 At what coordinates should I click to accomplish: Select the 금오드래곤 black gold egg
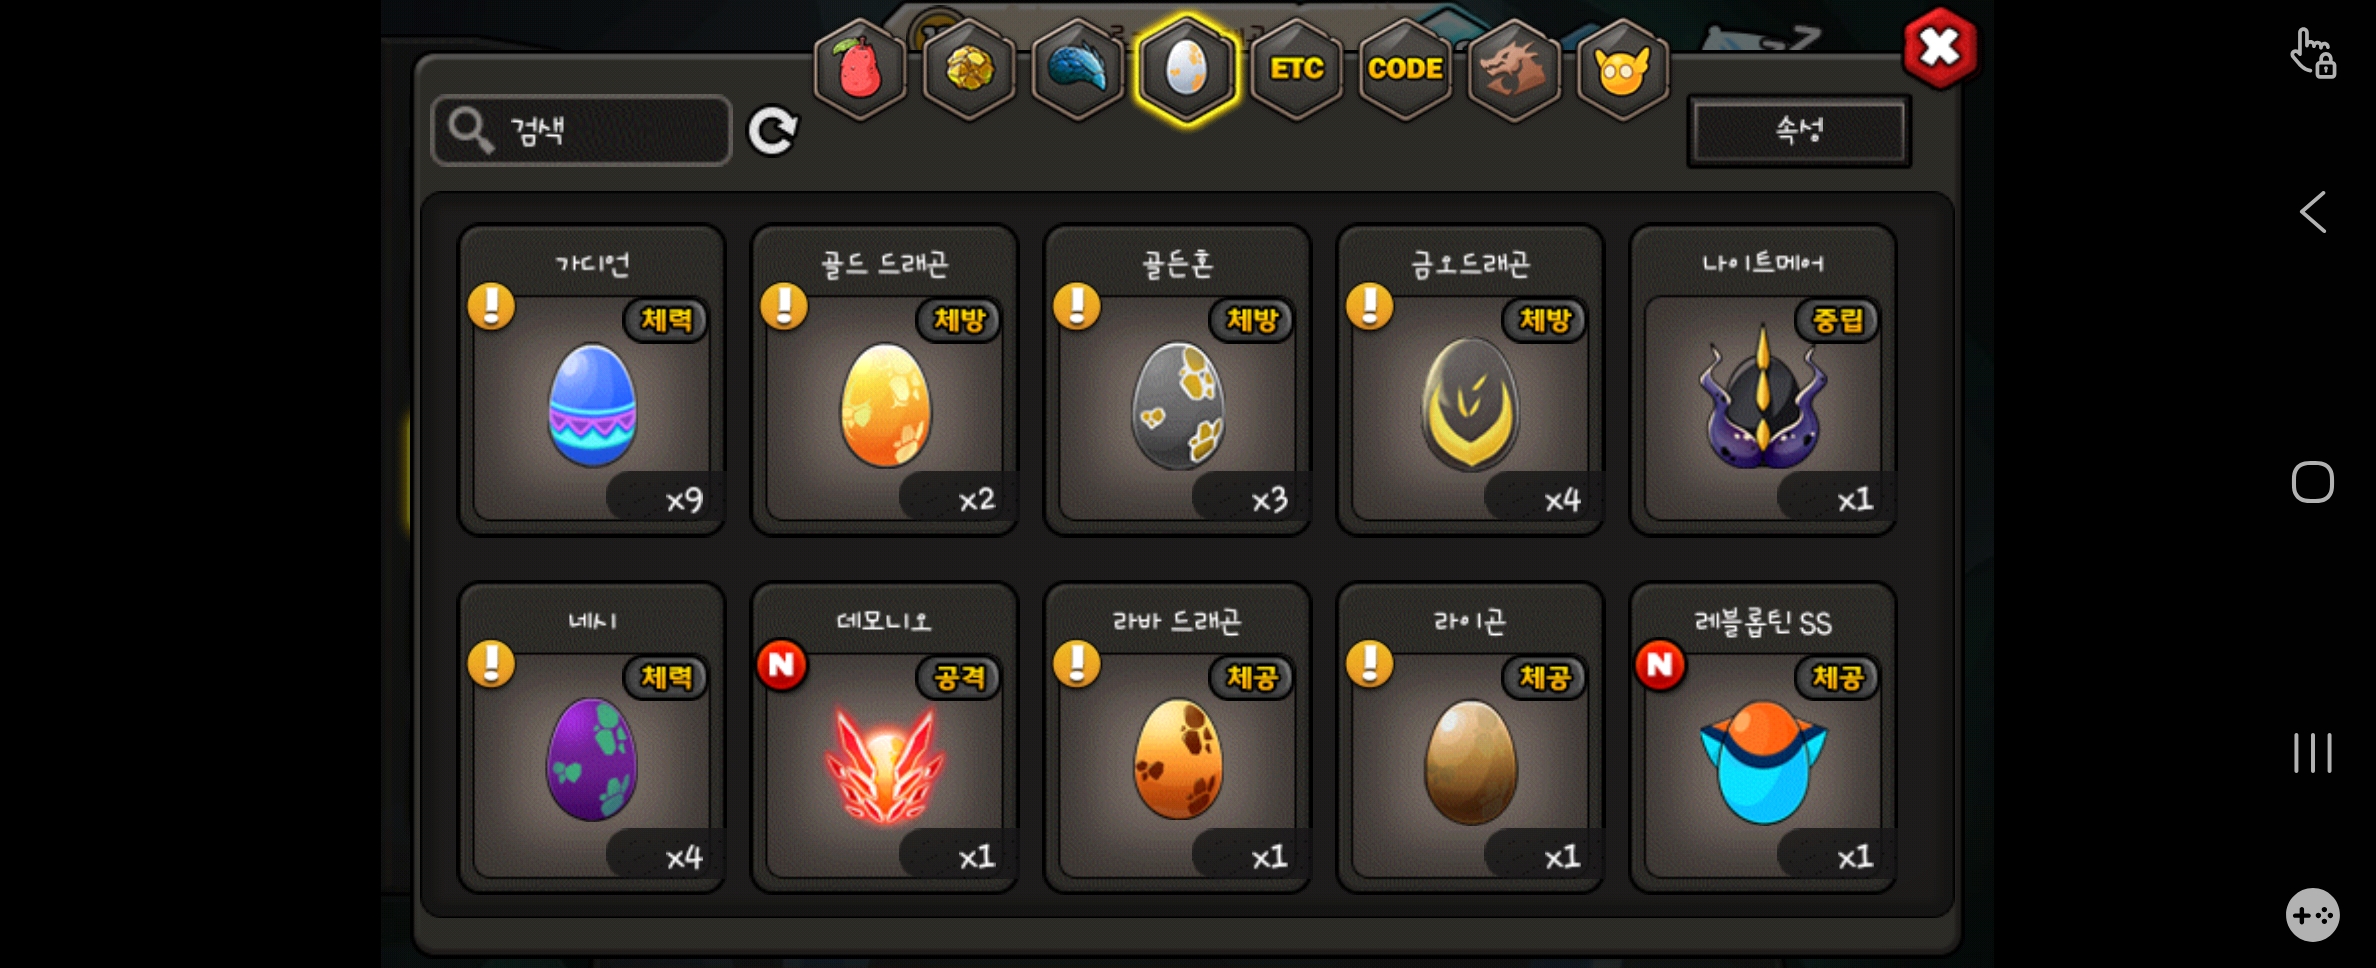tap(1470, 380)
